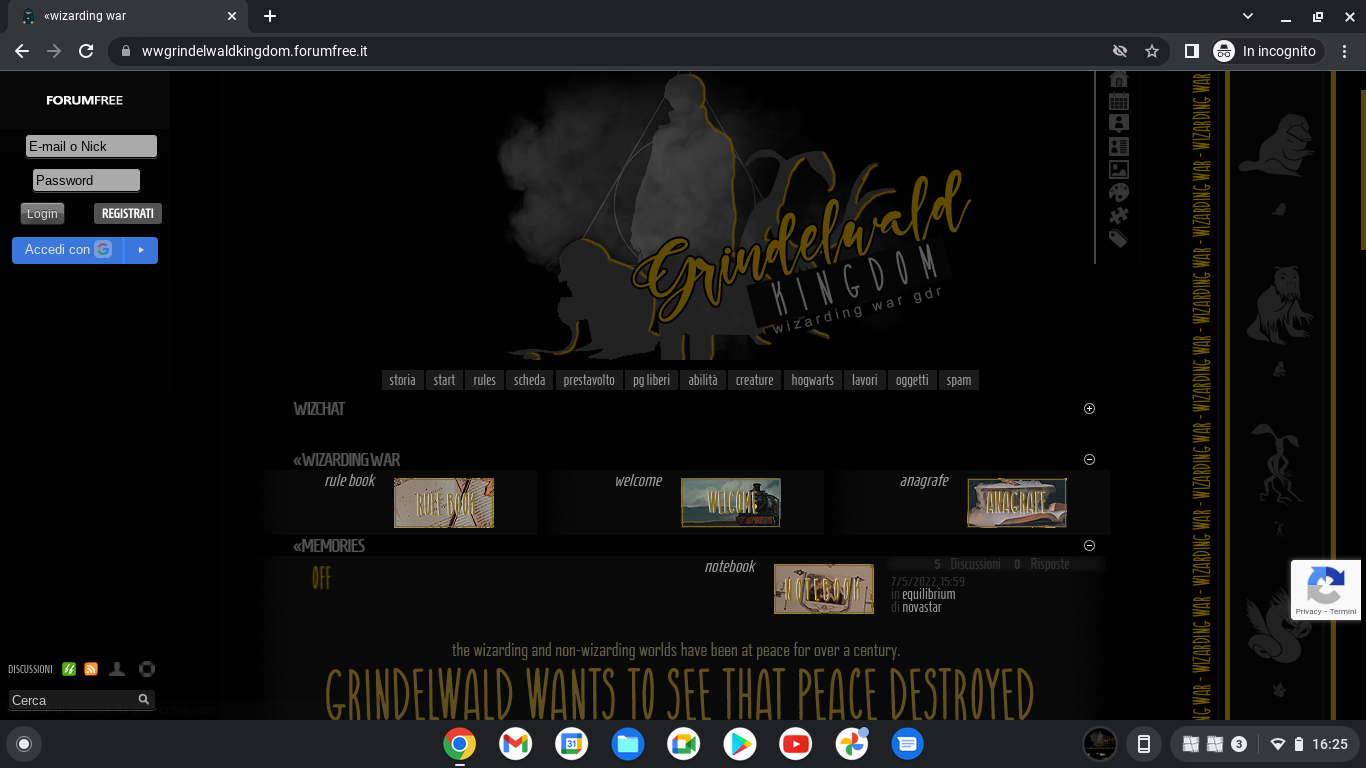Viewport: 1366px width, 768px height.
Task: Click the third-party cookies eye icon
Action: 1120,50
